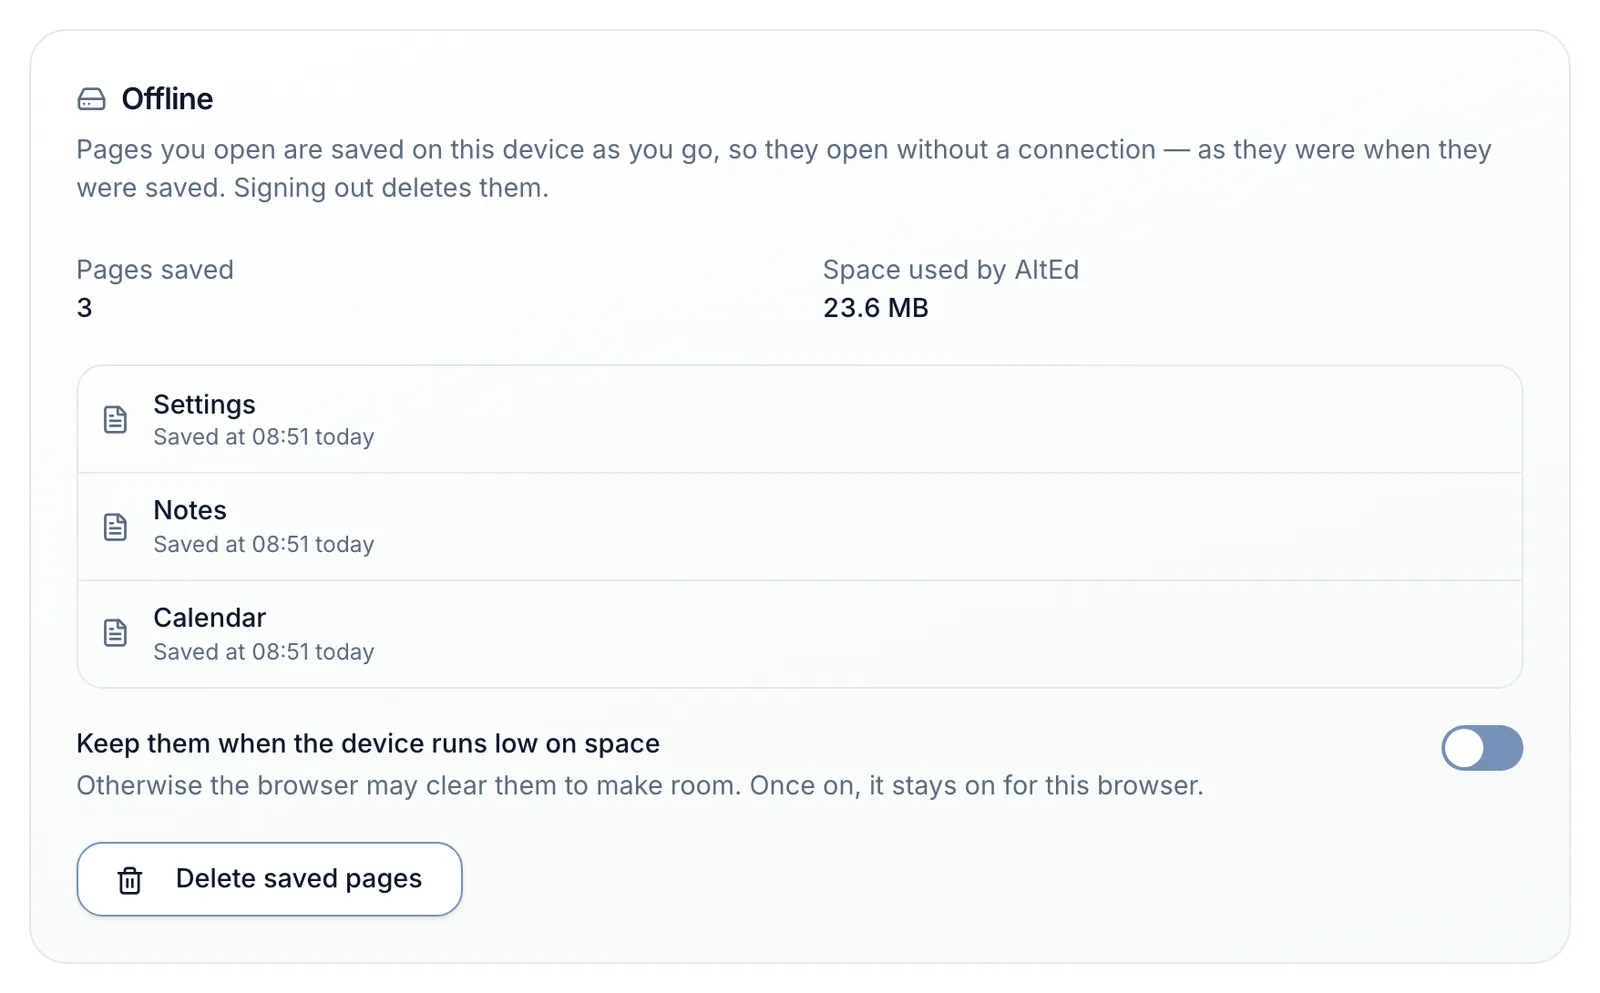Click the Offline drive icon in header
The width and height of the screenshot is (1600, 993).
(91, 99)
